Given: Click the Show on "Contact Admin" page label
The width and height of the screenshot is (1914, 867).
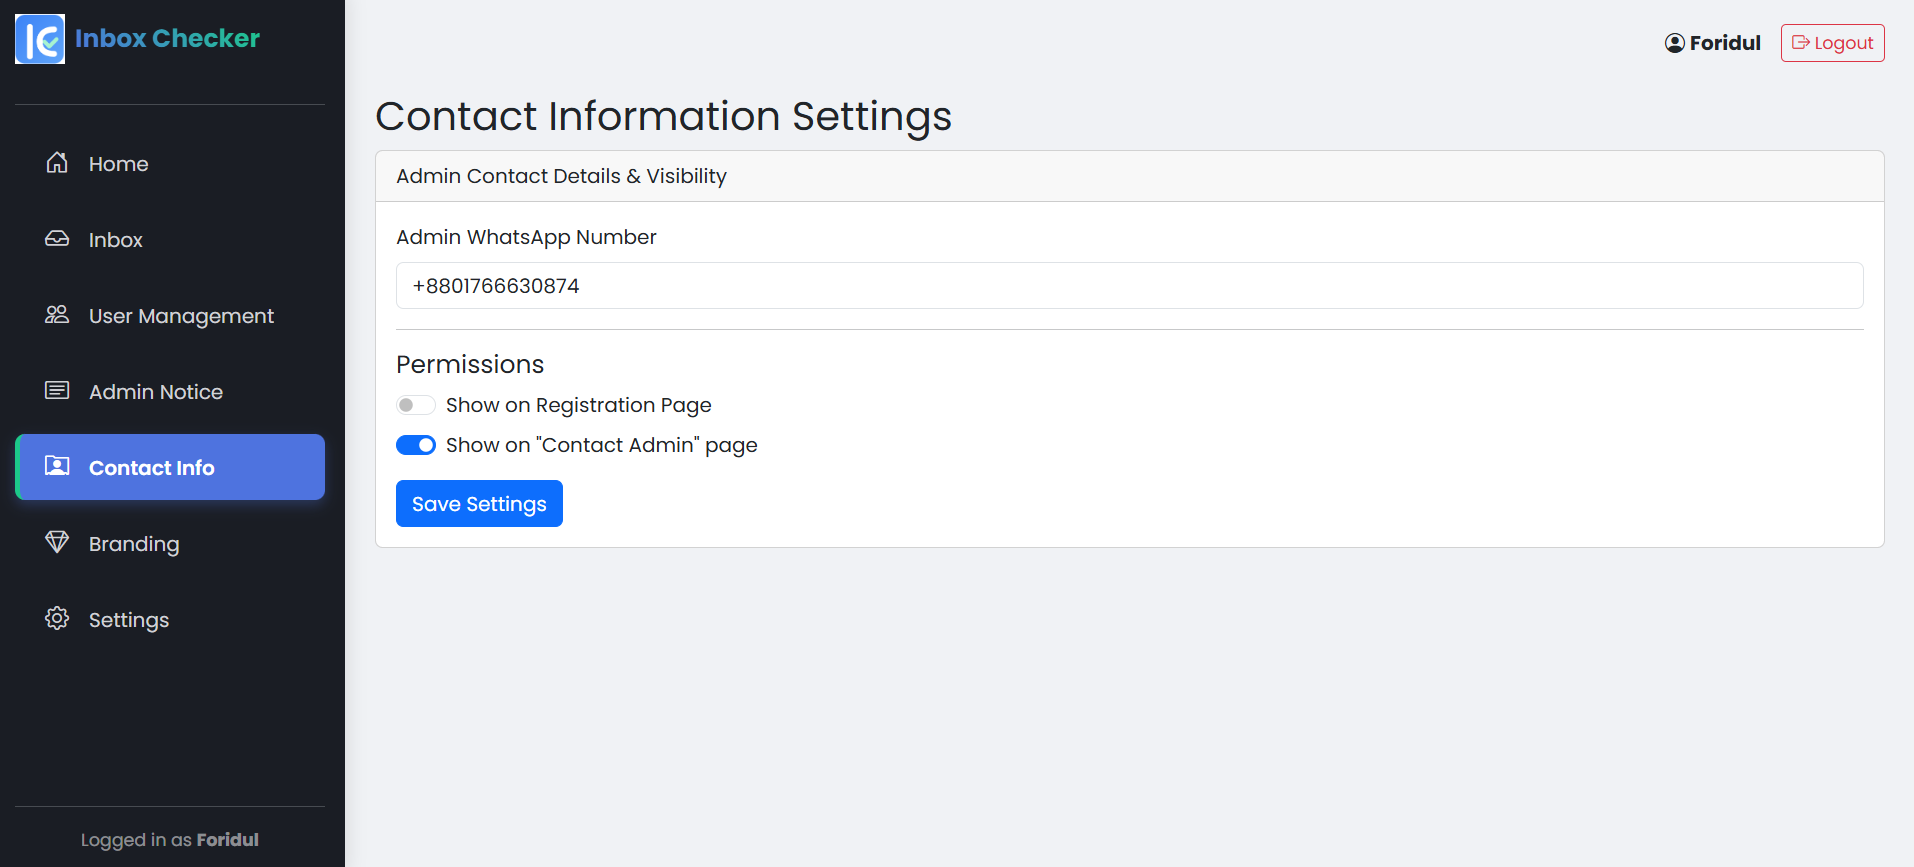Looking at the screenshot, I should (602, 445).
